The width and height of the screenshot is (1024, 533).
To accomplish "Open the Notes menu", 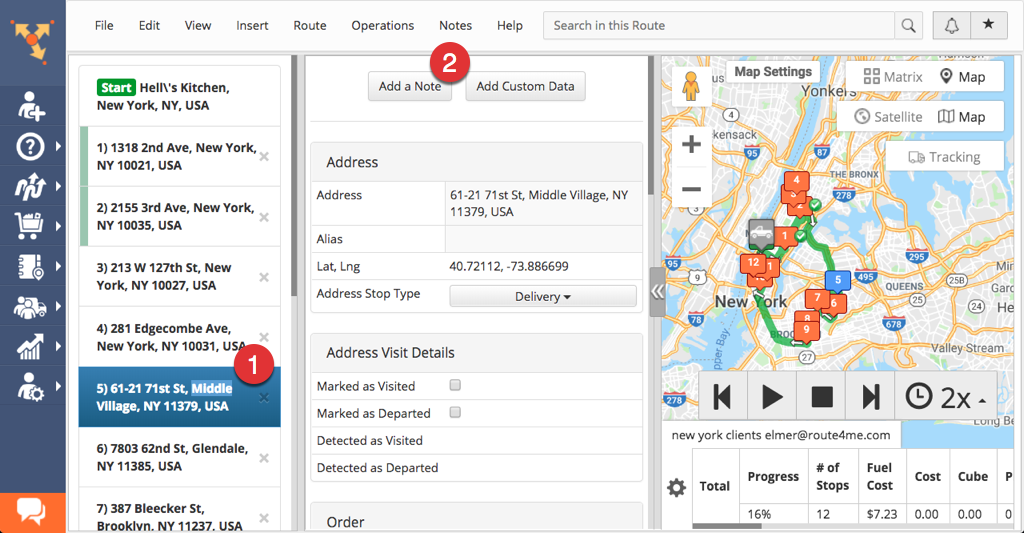I will point(455,25).
